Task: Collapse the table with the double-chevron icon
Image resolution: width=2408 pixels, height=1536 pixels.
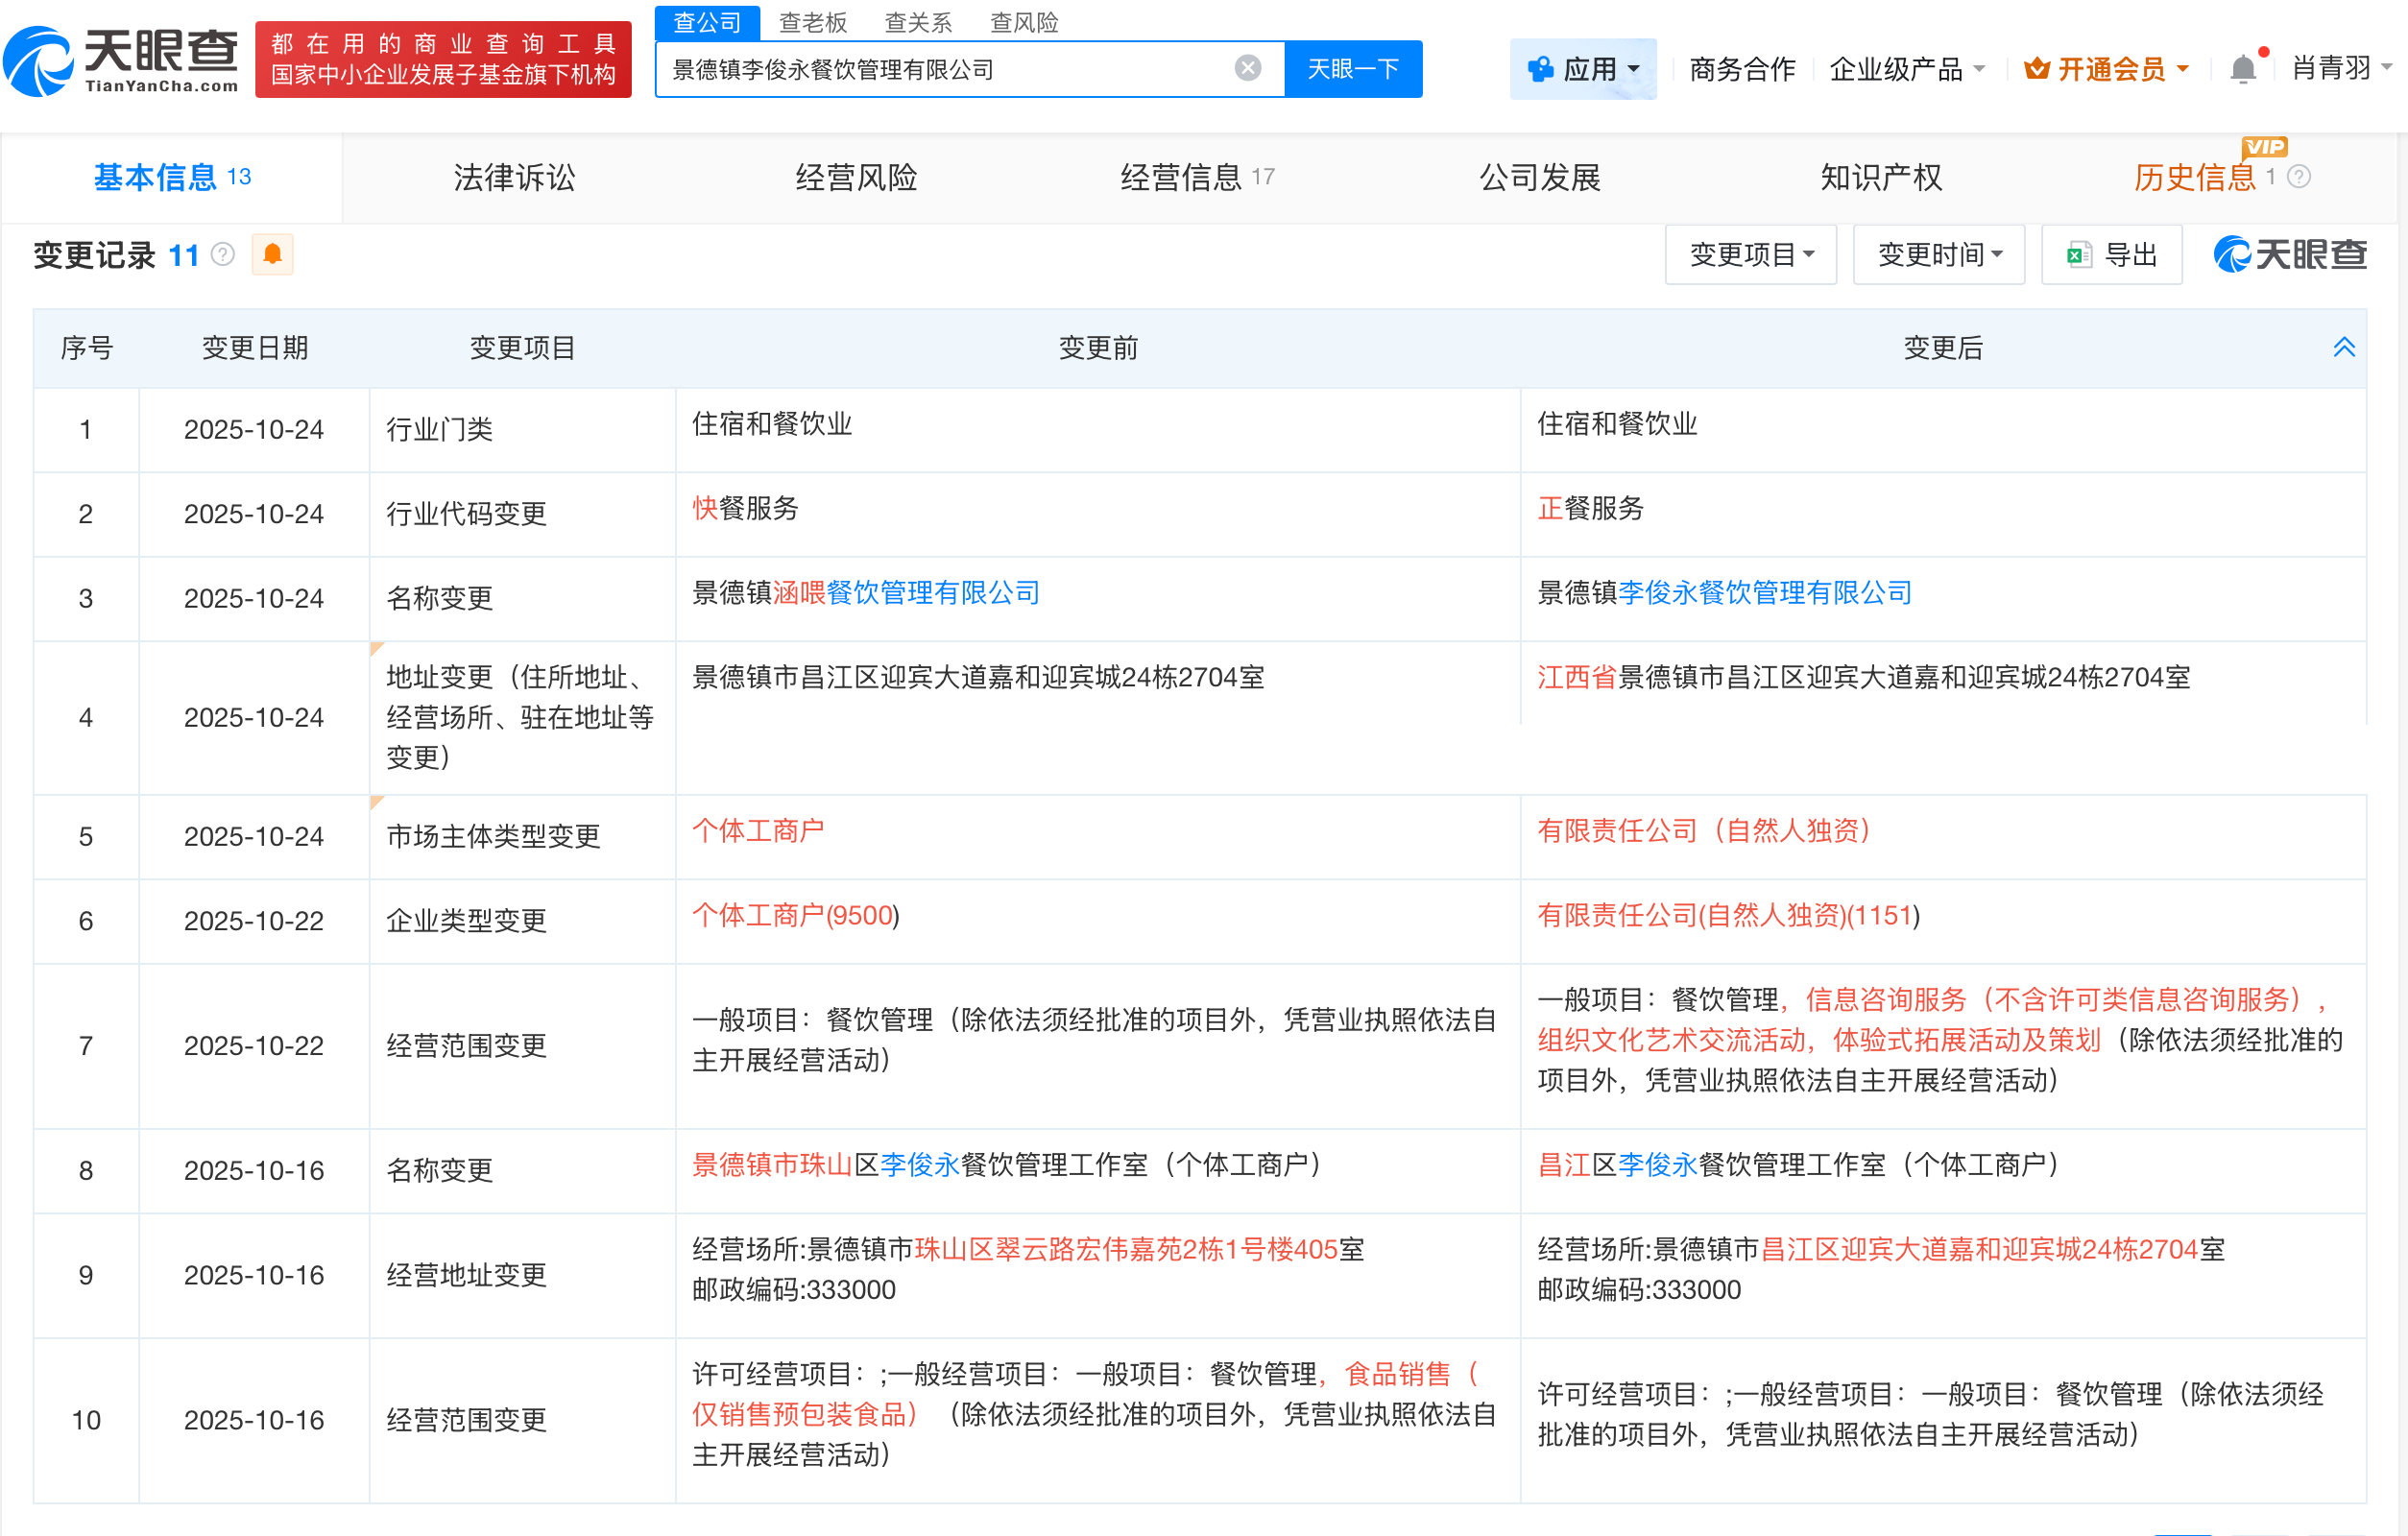Action: (2343, 347)
